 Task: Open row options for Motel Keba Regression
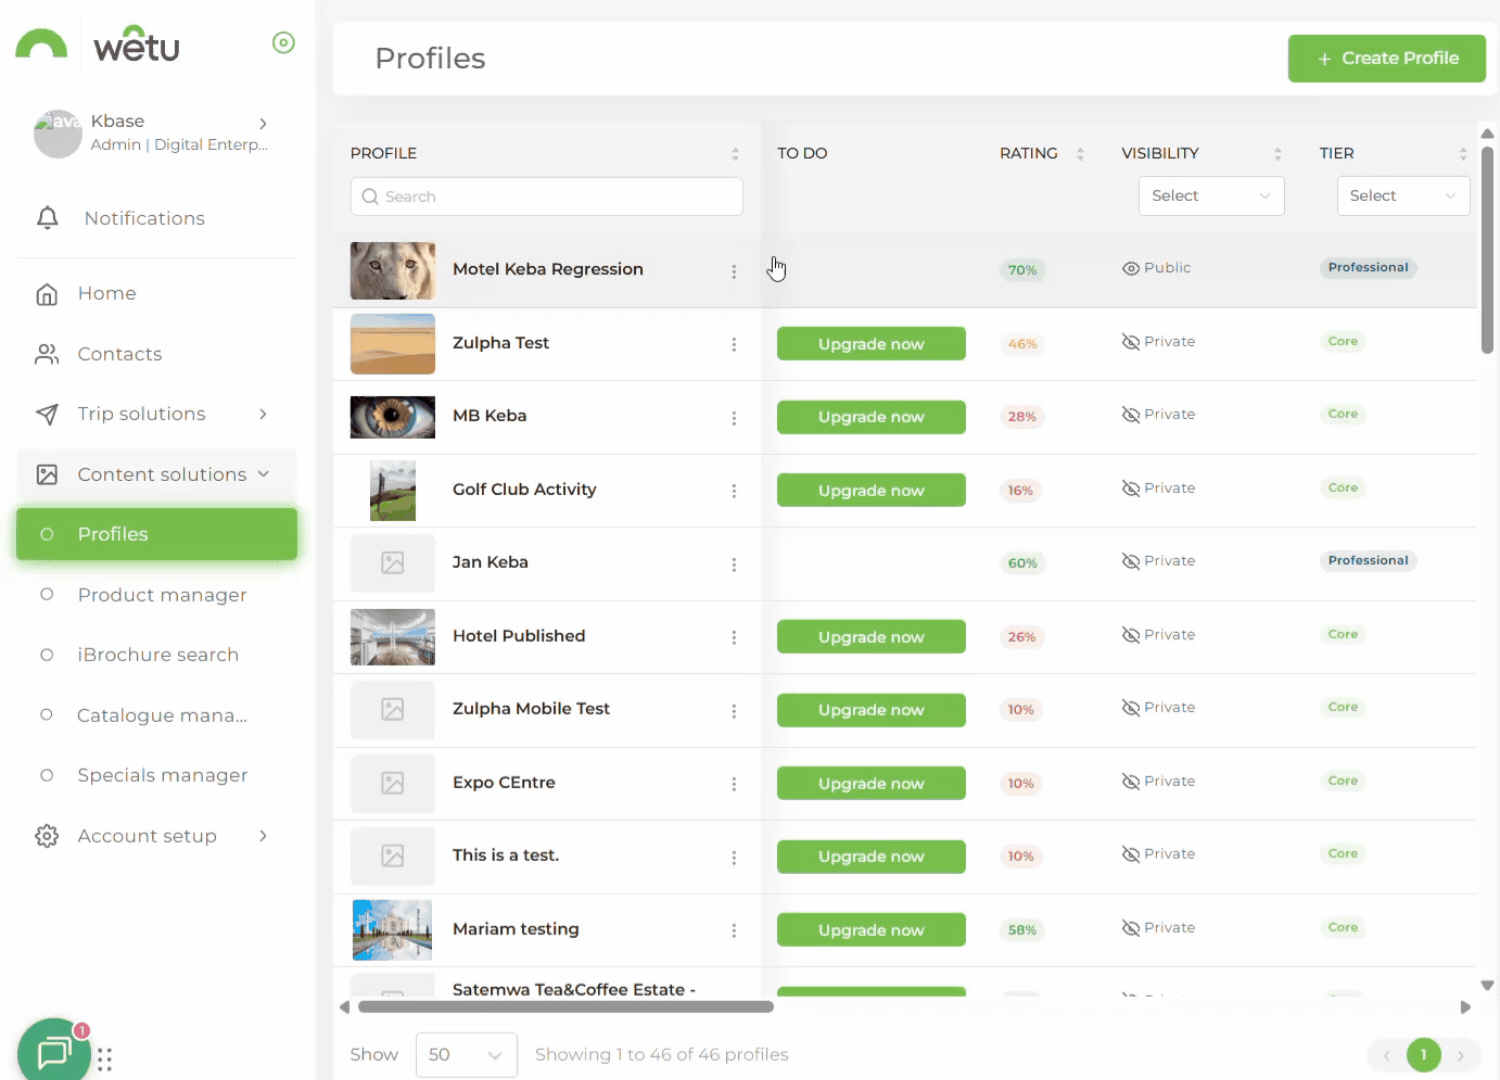click(x=734, y=271)
